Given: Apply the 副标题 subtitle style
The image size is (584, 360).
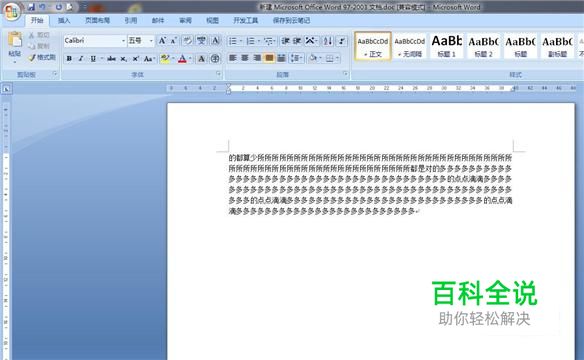Looking at the screenshot, I should click(x=557, y=46).
